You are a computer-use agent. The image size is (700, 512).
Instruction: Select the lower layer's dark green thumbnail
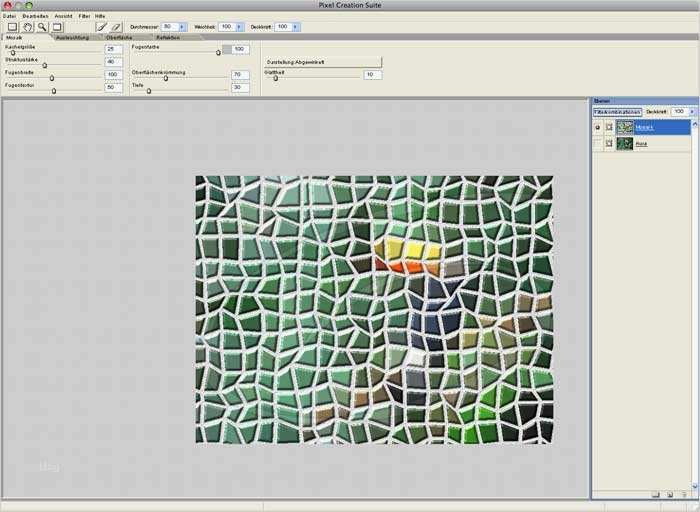click(x=625, y=144)
